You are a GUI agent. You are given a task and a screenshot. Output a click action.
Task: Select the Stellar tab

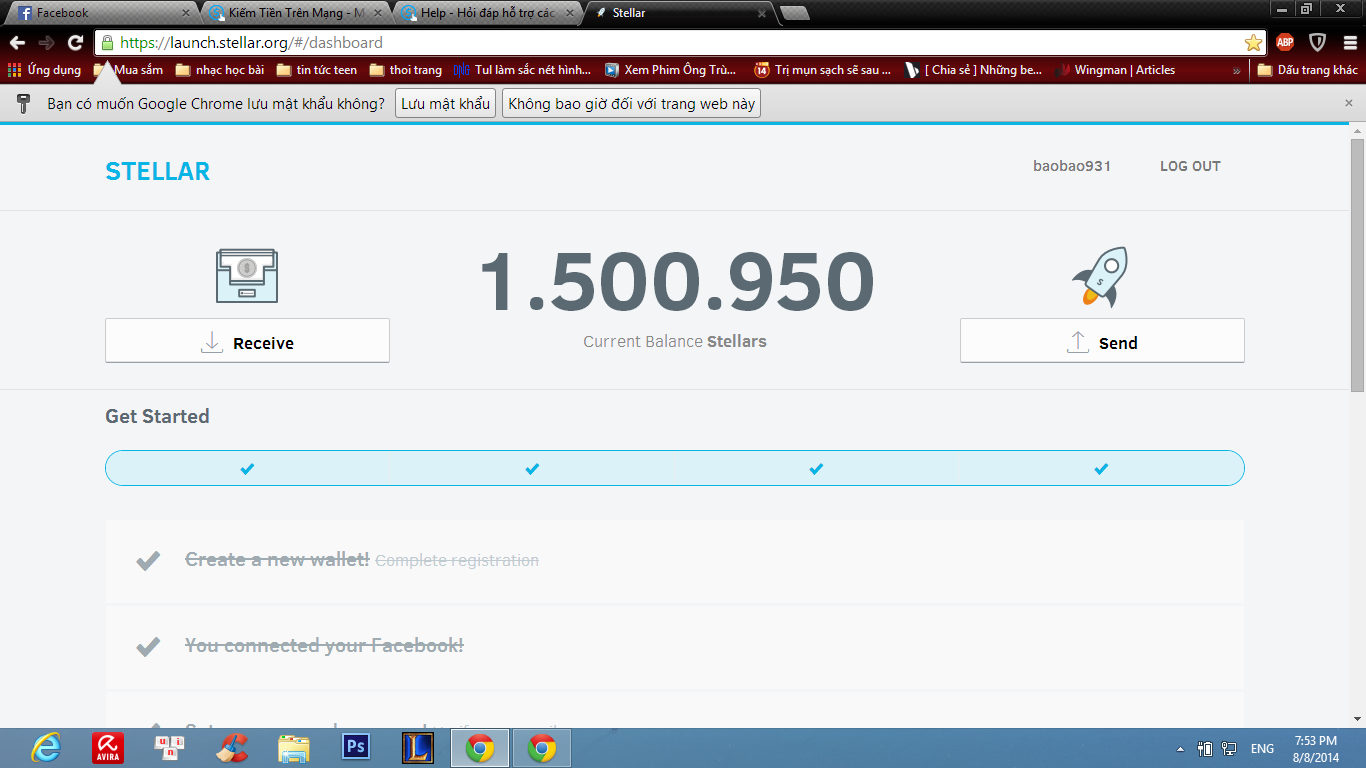678,14
